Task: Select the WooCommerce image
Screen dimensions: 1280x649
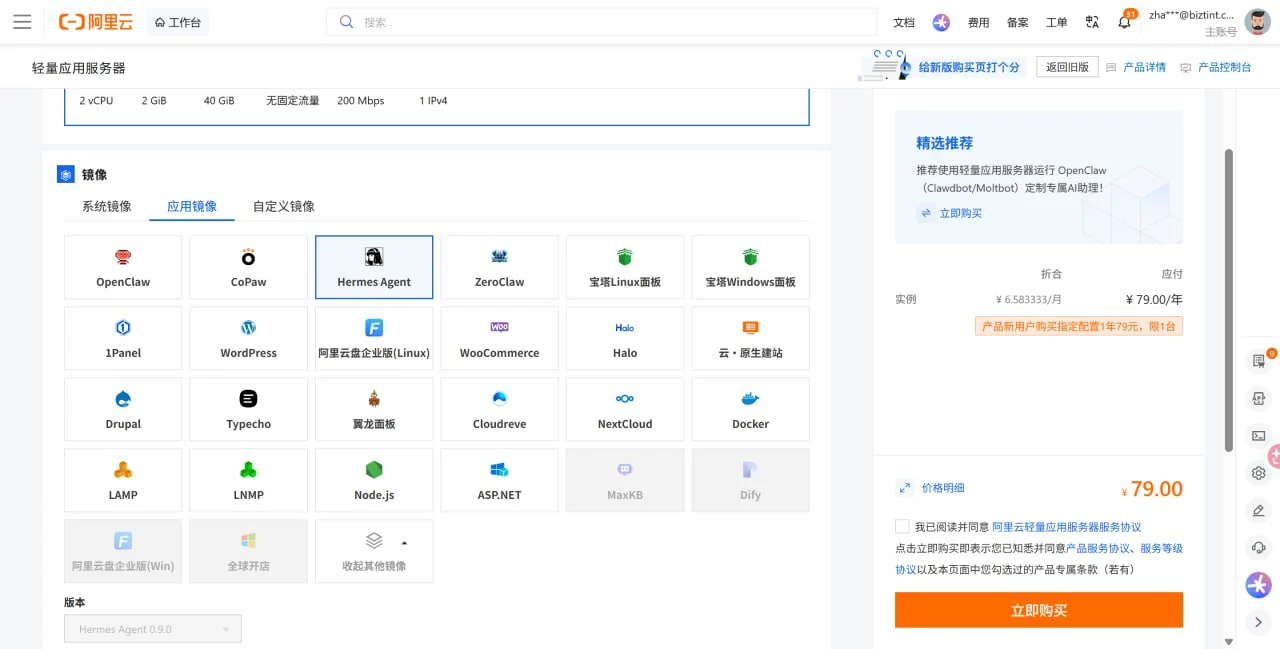Action: coord(499,338)
